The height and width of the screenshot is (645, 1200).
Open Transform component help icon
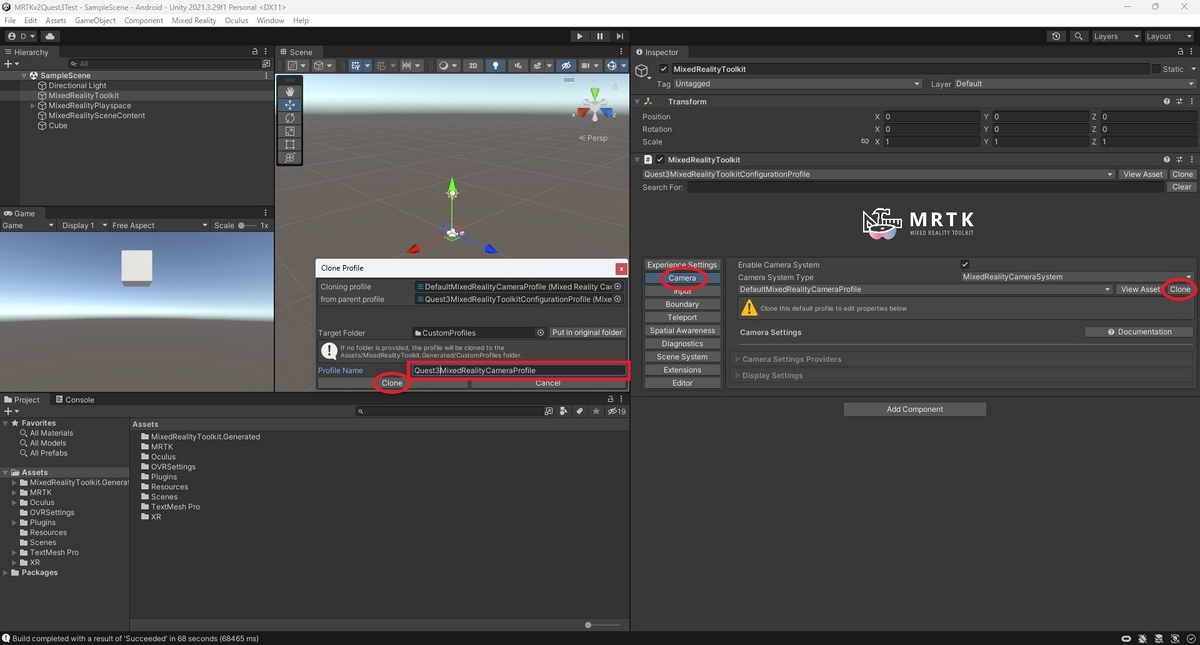point(1167,101)
